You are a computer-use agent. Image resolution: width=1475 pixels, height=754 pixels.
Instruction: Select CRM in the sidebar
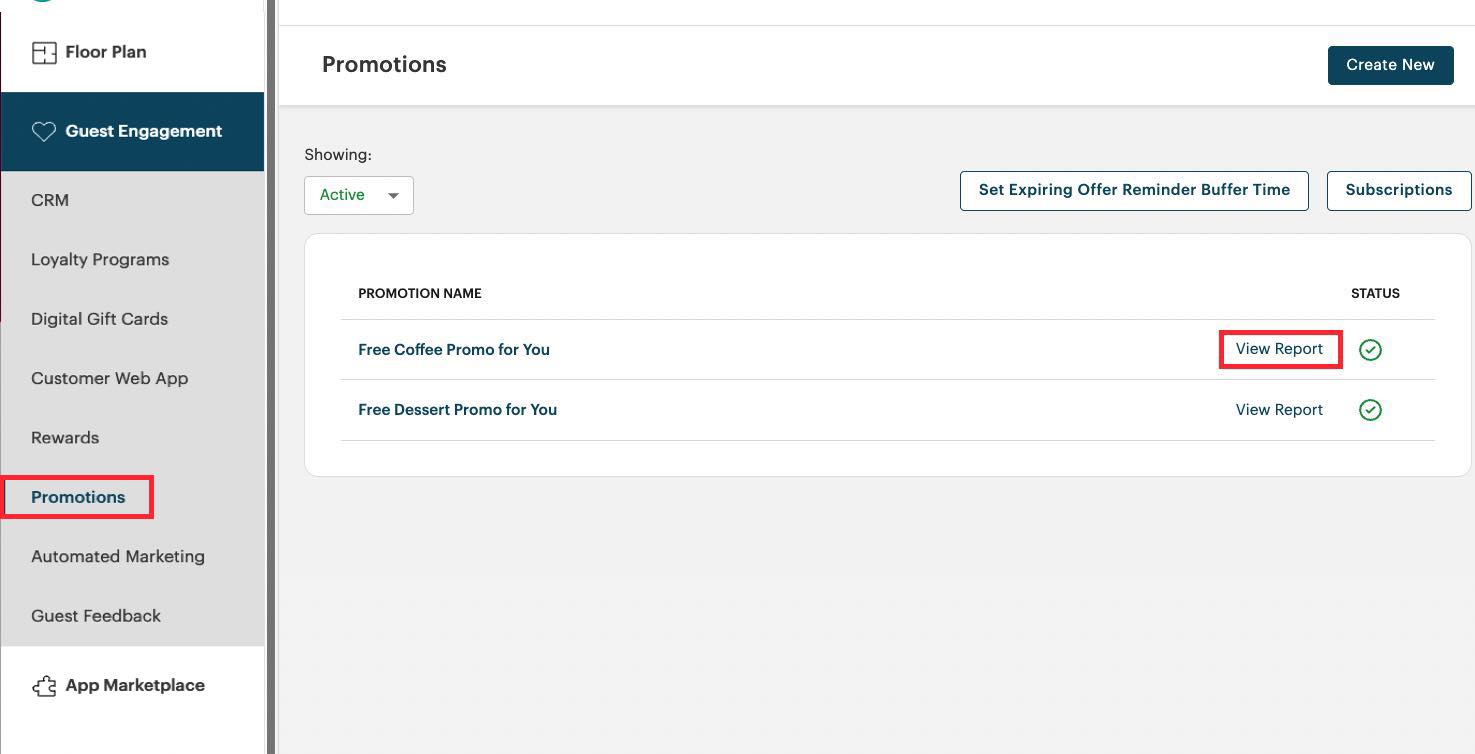click(x=50, y=200)
